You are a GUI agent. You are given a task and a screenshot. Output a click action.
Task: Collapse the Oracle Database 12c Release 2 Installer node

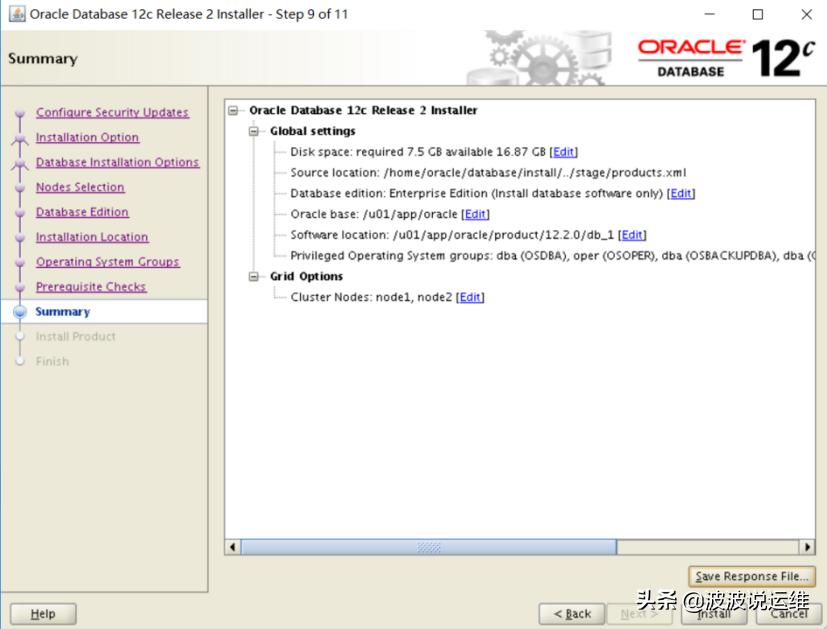point(233,110)
